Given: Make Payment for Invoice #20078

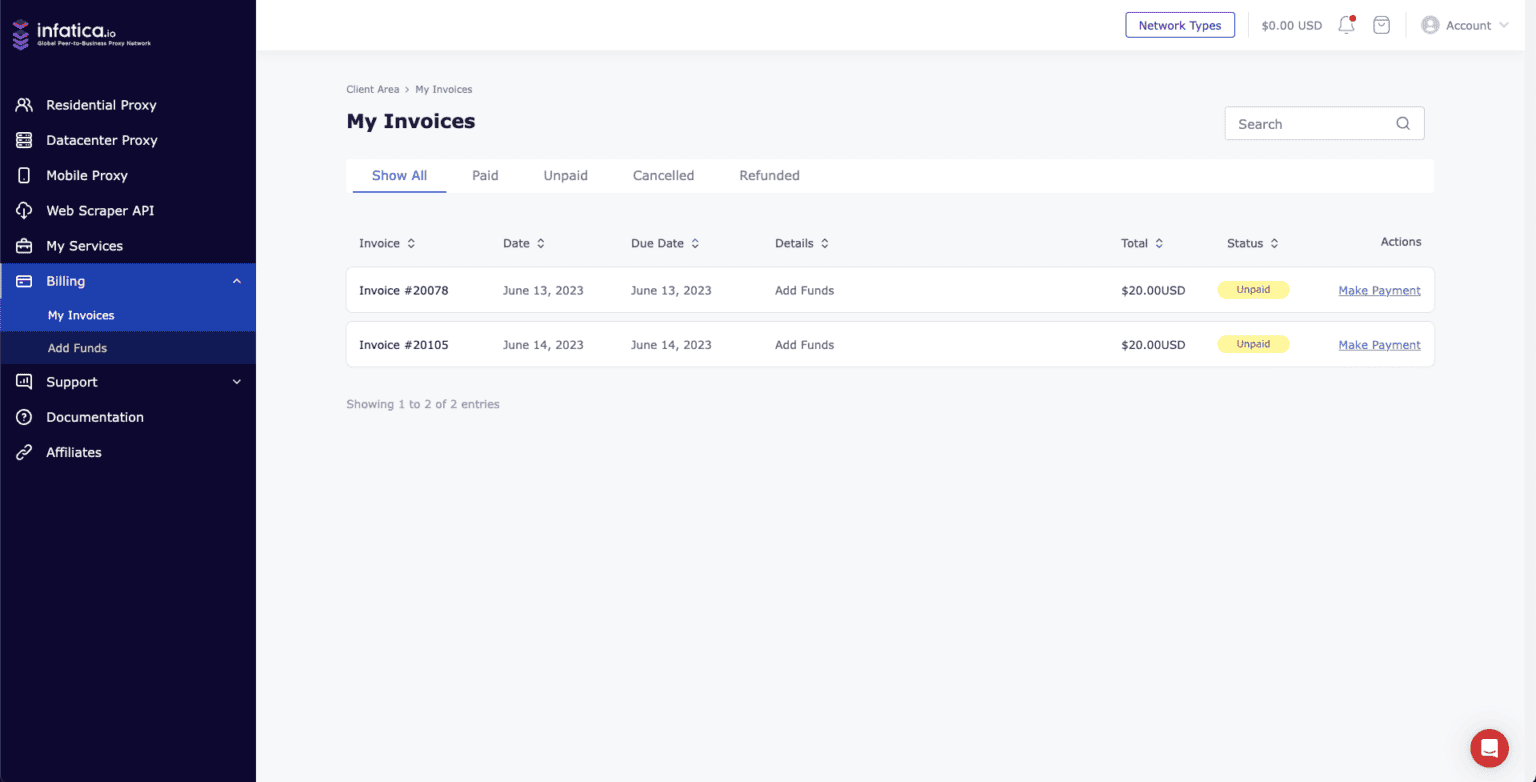Looking at the screenshot, I should coord(1379,290).
